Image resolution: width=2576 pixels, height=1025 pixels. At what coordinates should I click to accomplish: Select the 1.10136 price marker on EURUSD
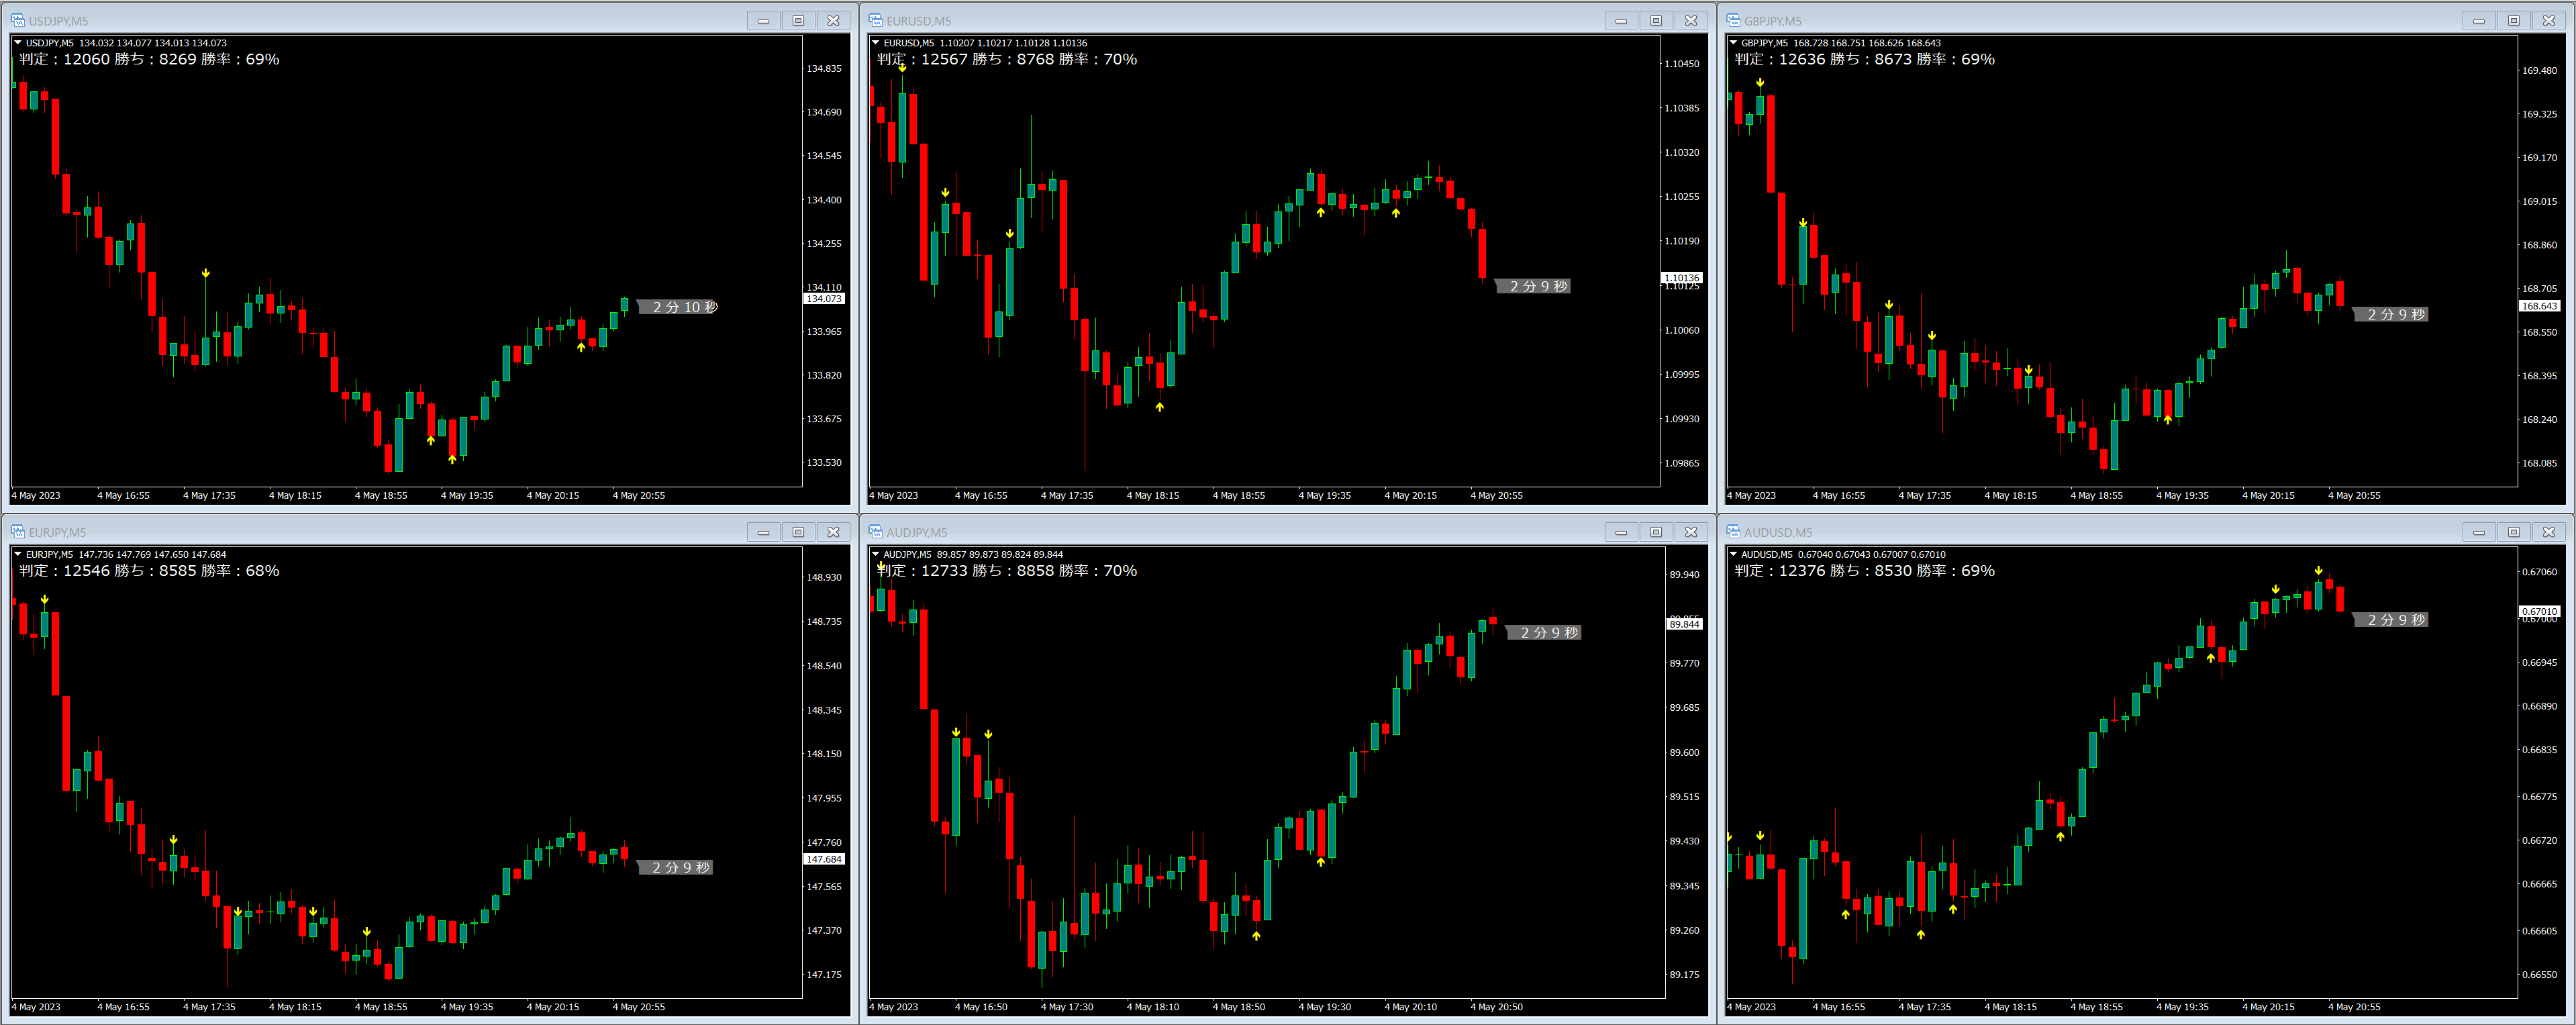click(1681, 278)
